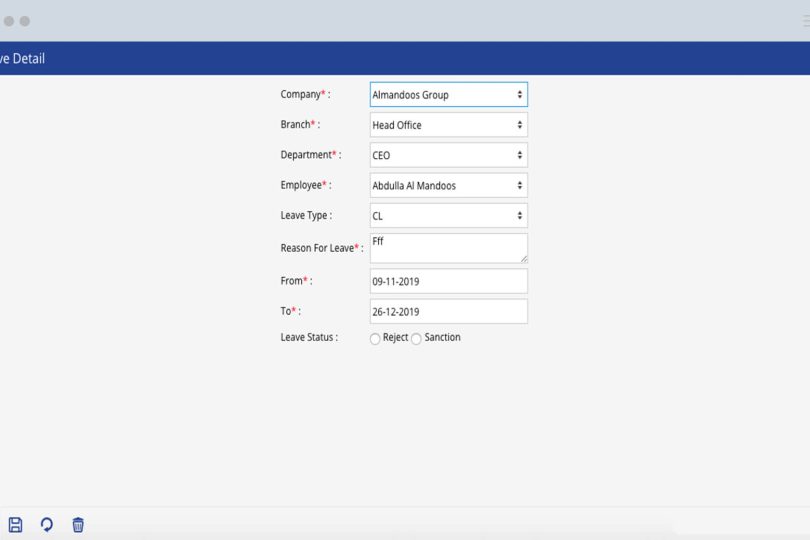
Task: Click the resize handle of Reason text area
Action: pyautogui.click(x=523, y=259)
